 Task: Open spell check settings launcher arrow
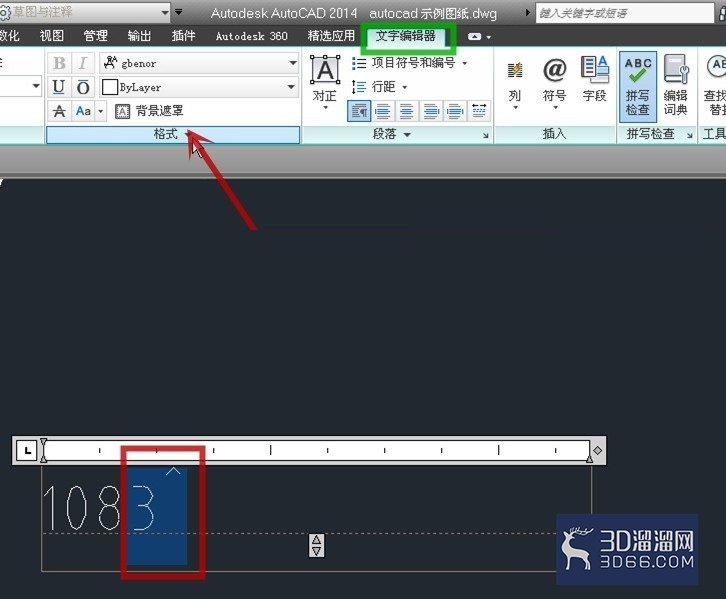click(x=689, y=135)
